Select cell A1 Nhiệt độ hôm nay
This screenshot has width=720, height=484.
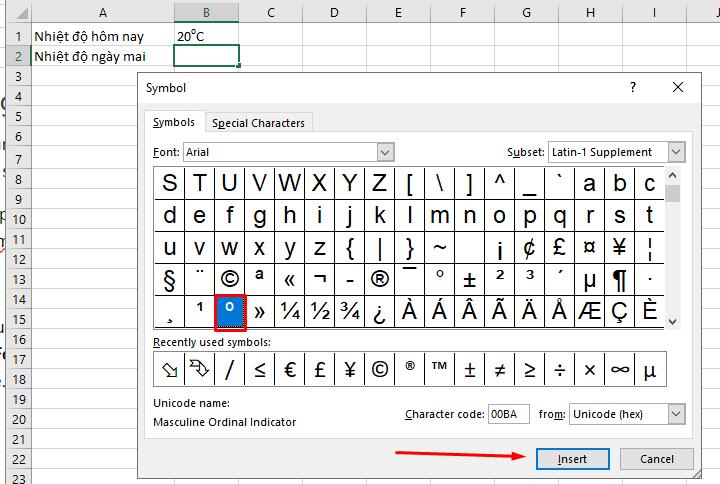point(102,36)
